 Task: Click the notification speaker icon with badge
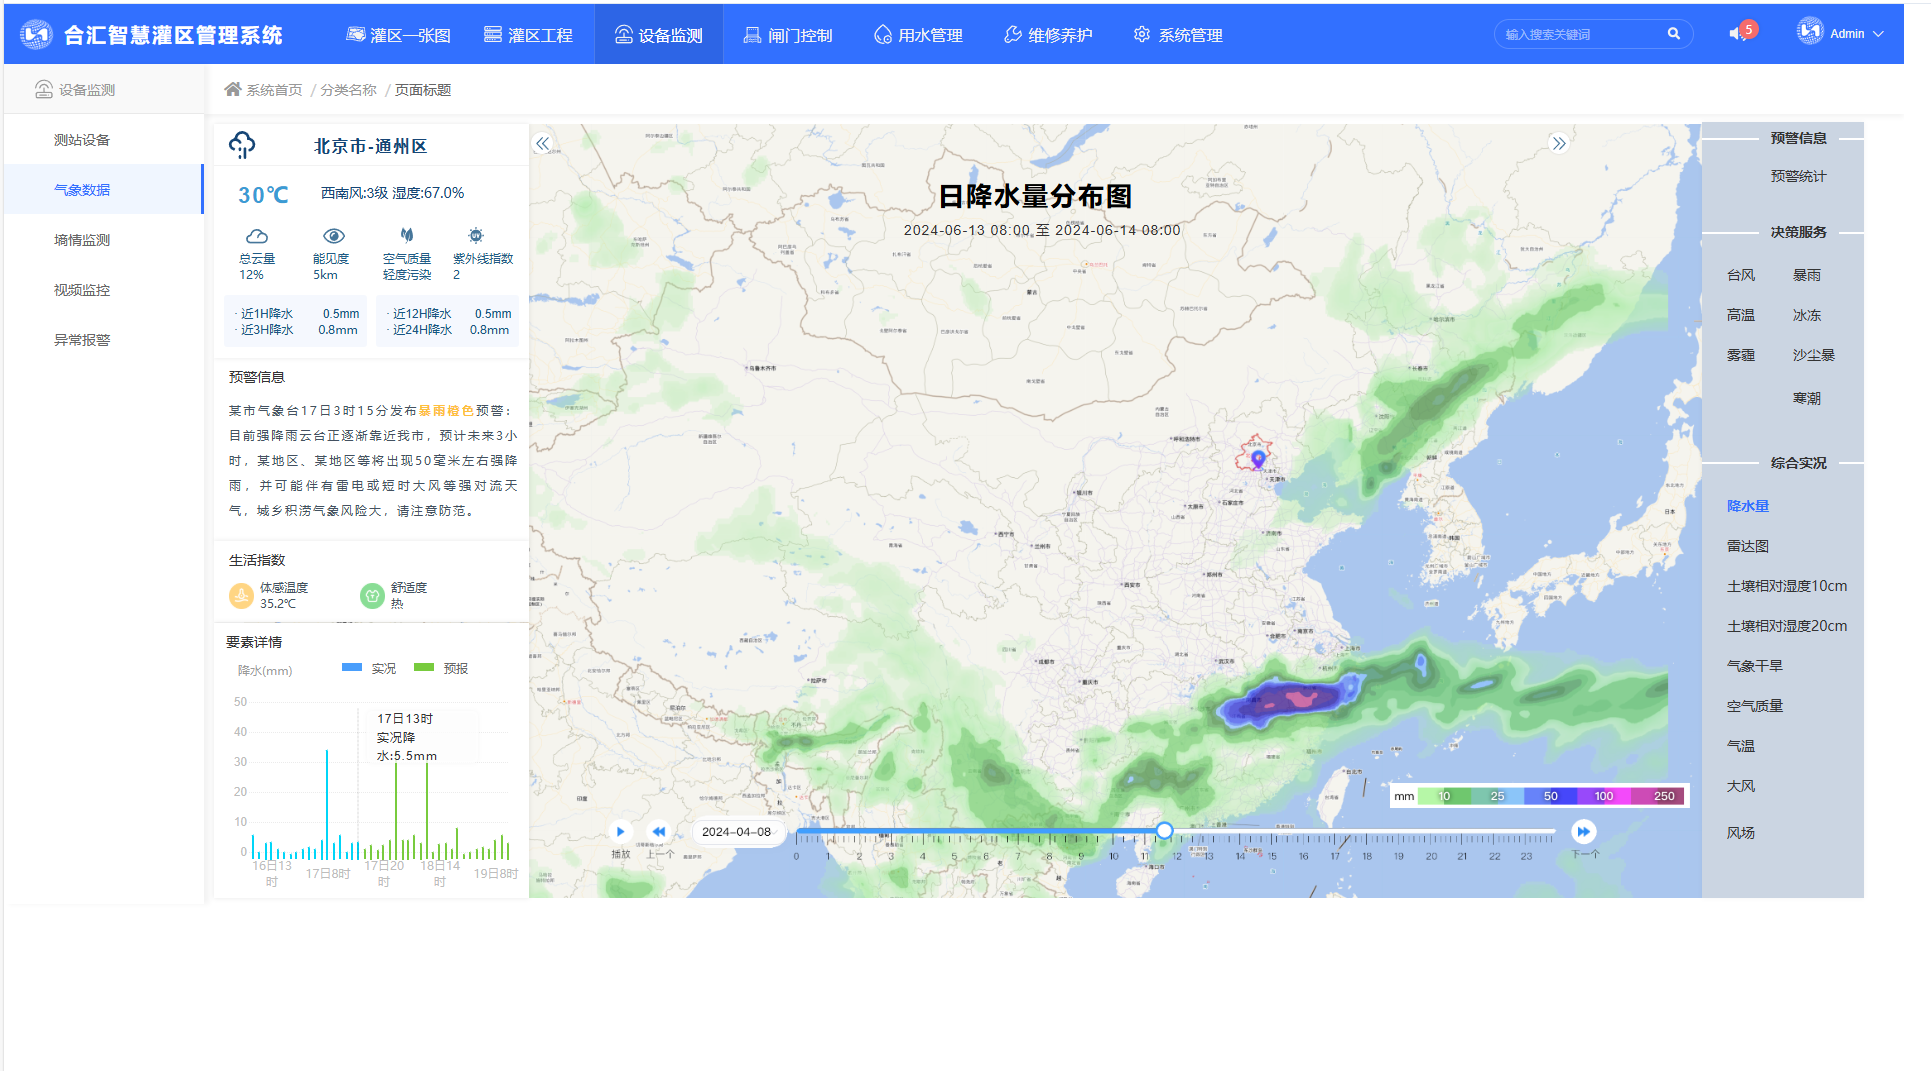click(1738, 34)
